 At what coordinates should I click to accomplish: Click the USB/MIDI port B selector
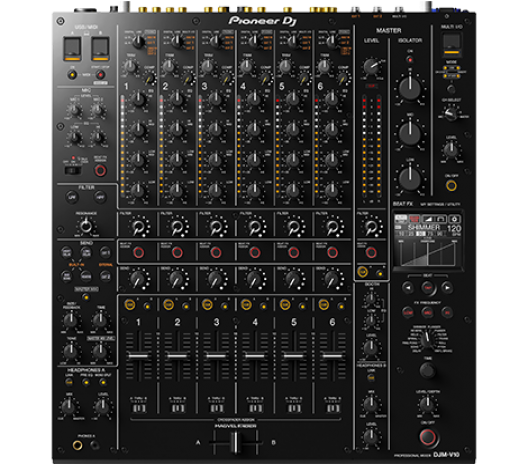pos(101,49)
